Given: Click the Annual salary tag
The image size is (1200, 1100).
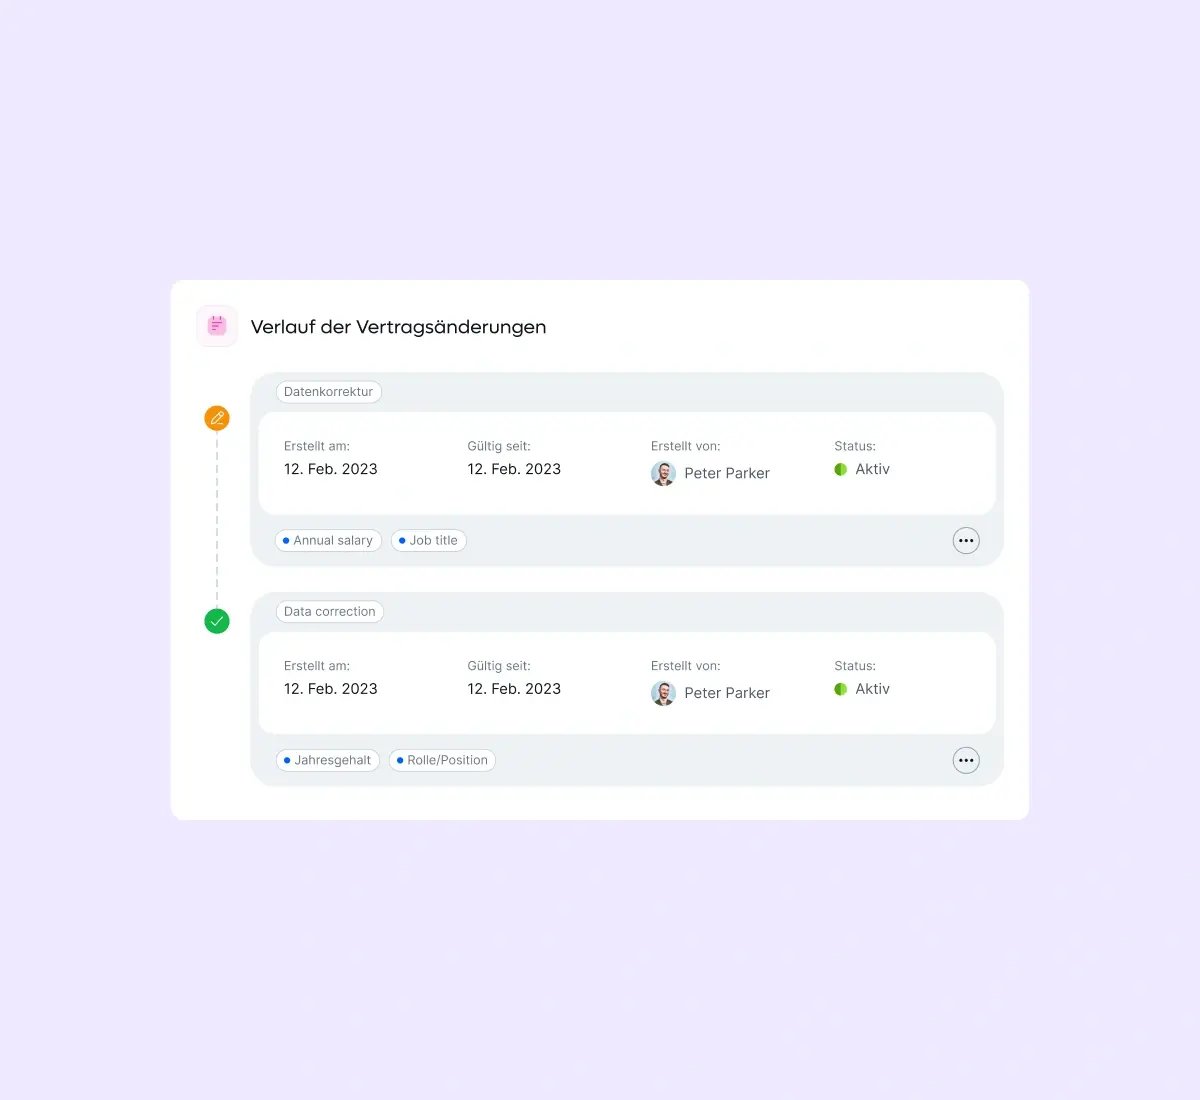Looking at the screenshot, I should coord(328,541).
